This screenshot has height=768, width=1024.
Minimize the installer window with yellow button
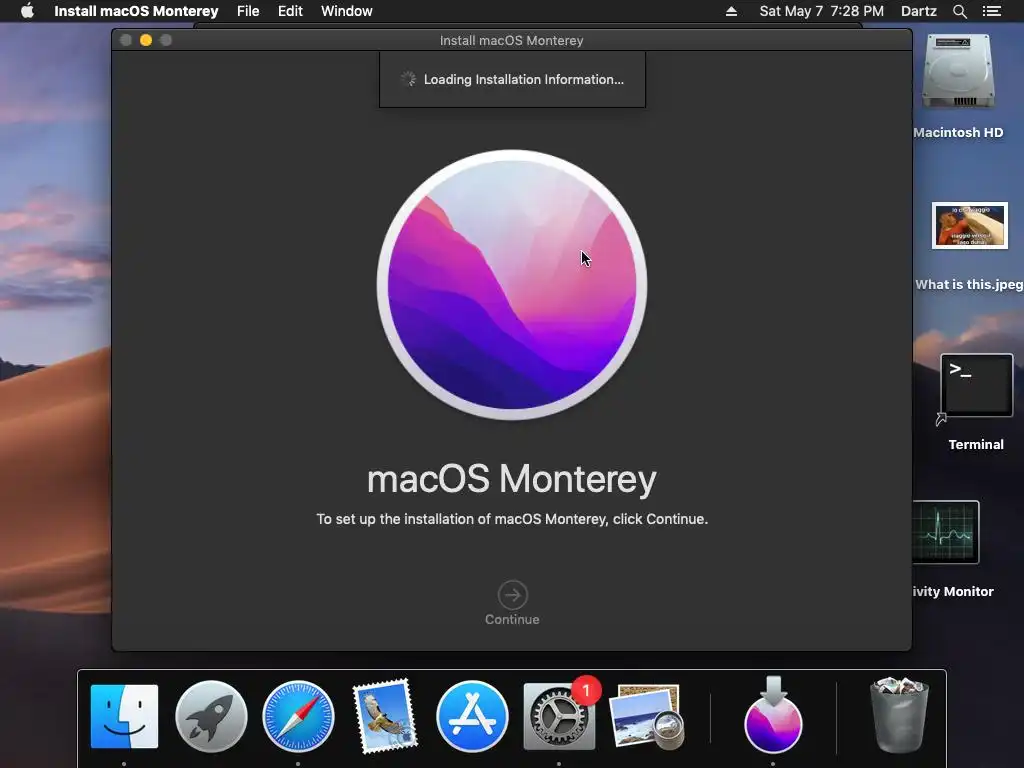146,40
